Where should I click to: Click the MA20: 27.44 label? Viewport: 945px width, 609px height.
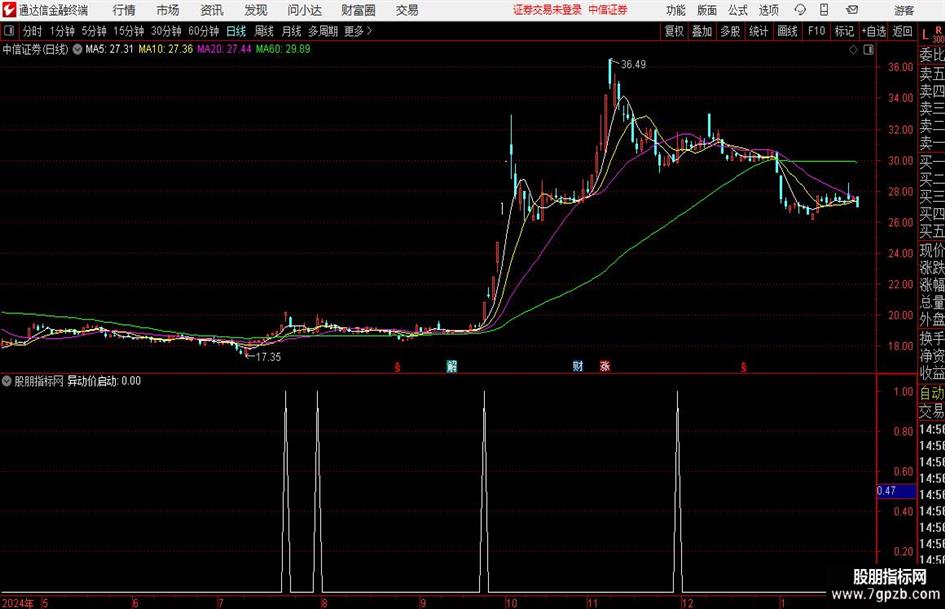[224, 49]
